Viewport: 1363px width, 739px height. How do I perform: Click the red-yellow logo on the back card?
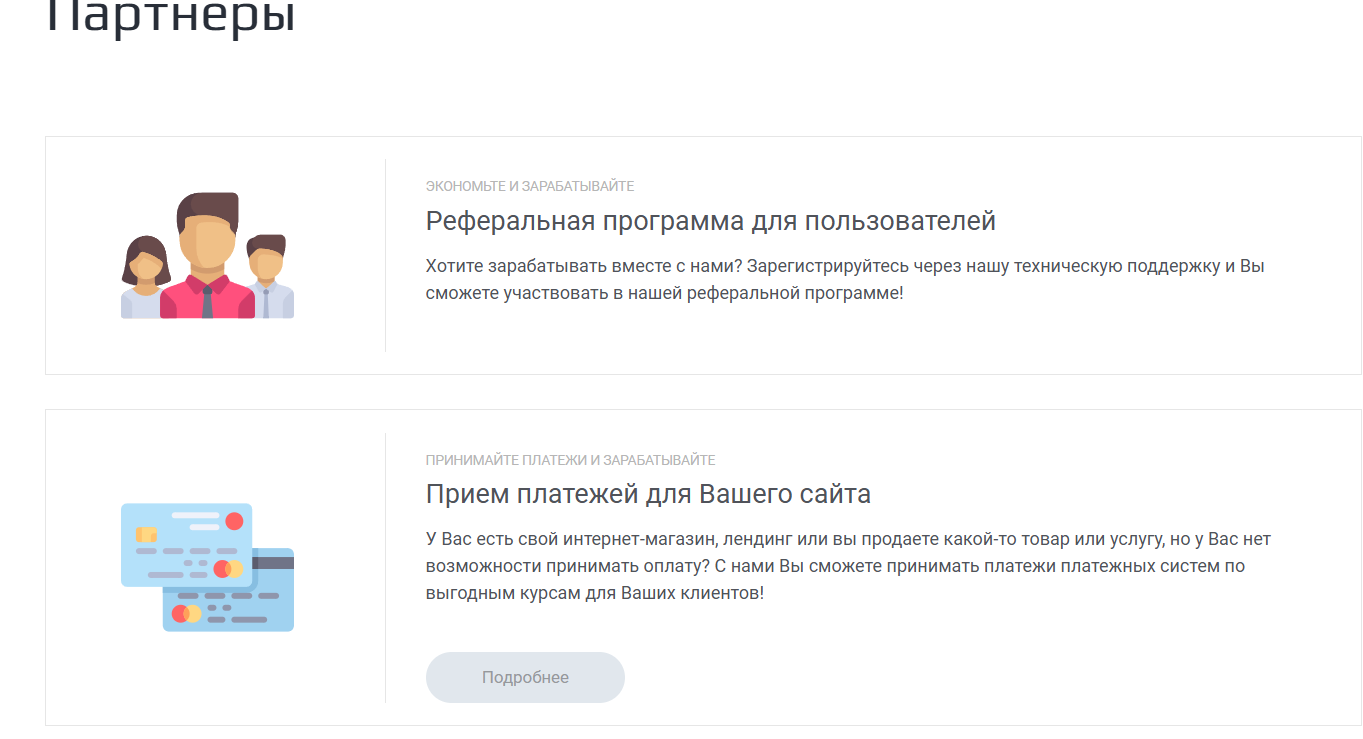pos(186,614)
